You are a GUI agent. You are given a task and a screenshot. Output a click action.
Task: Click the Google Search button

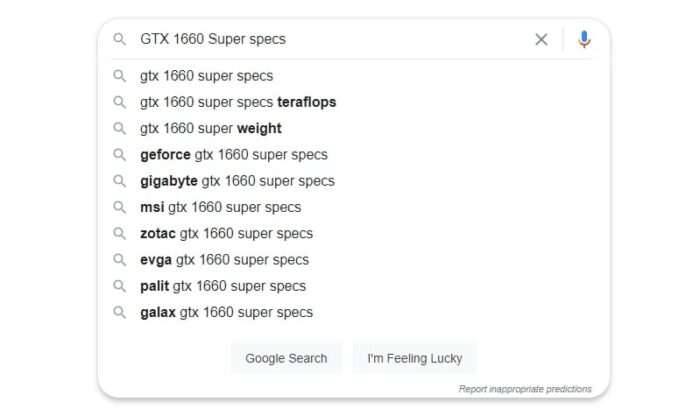[286, 358]
